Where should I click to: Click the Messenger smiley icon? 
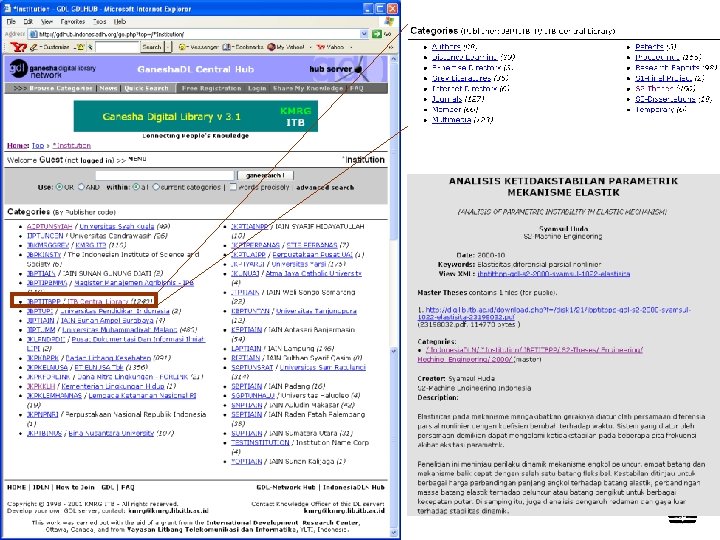coord(182,47)
